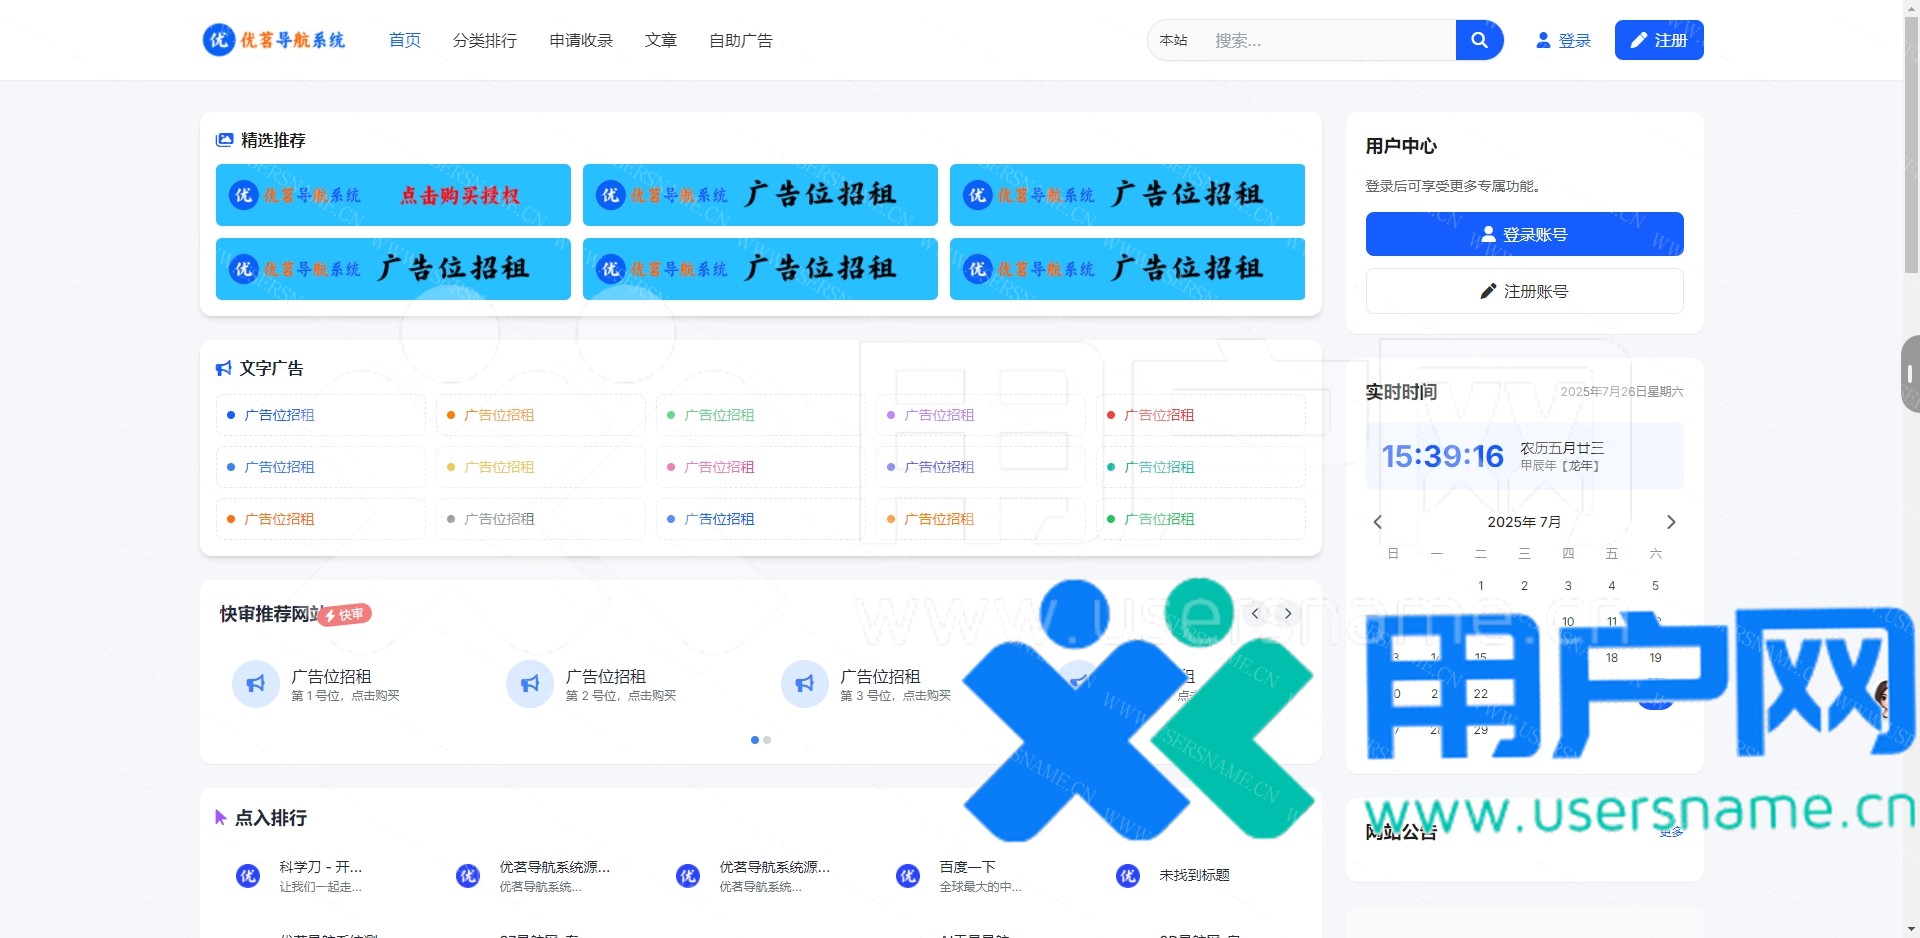Click the 未找到标题 site icon
This screenshot has width=1920, height=938.
[1128, 876]
